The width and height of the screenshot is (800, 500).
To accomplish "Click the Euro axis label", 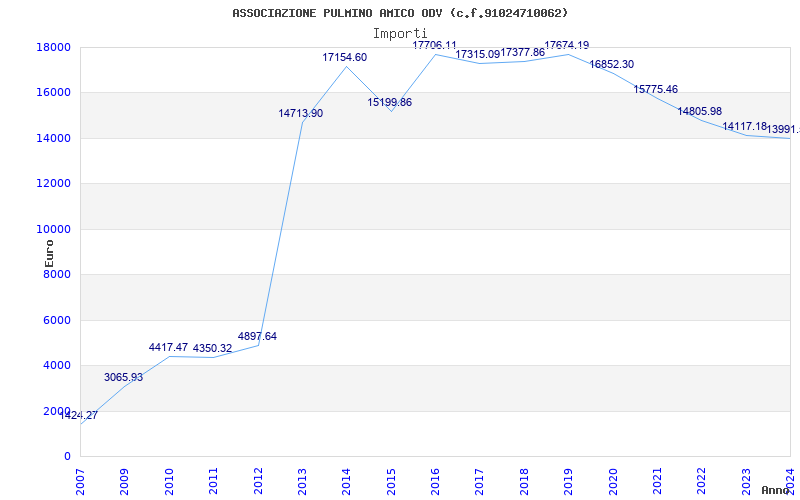I will (49, 253).
